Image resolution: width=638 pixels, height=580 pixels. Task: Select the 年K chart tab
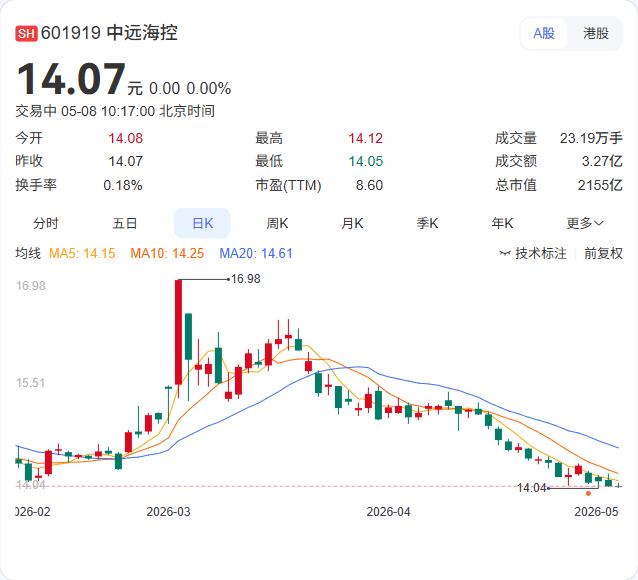click(502, 223)
